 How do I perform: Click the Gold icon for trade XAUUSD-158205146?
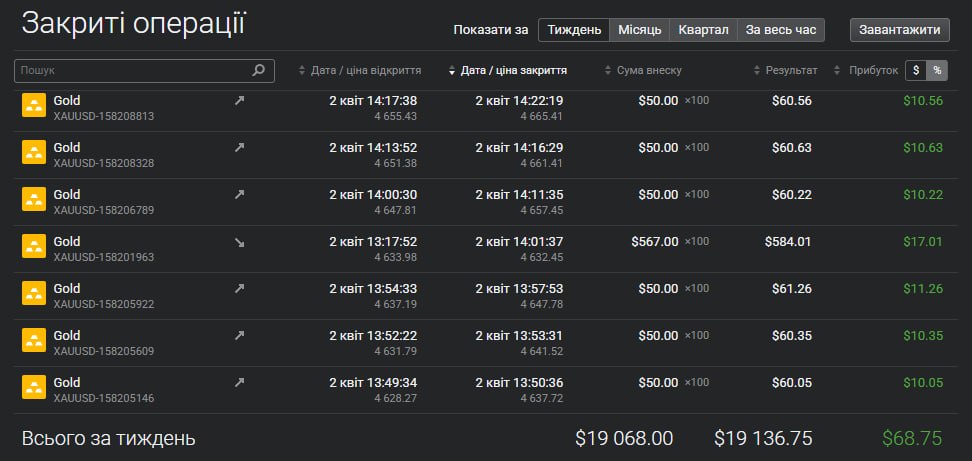click(x=34, y=390)
